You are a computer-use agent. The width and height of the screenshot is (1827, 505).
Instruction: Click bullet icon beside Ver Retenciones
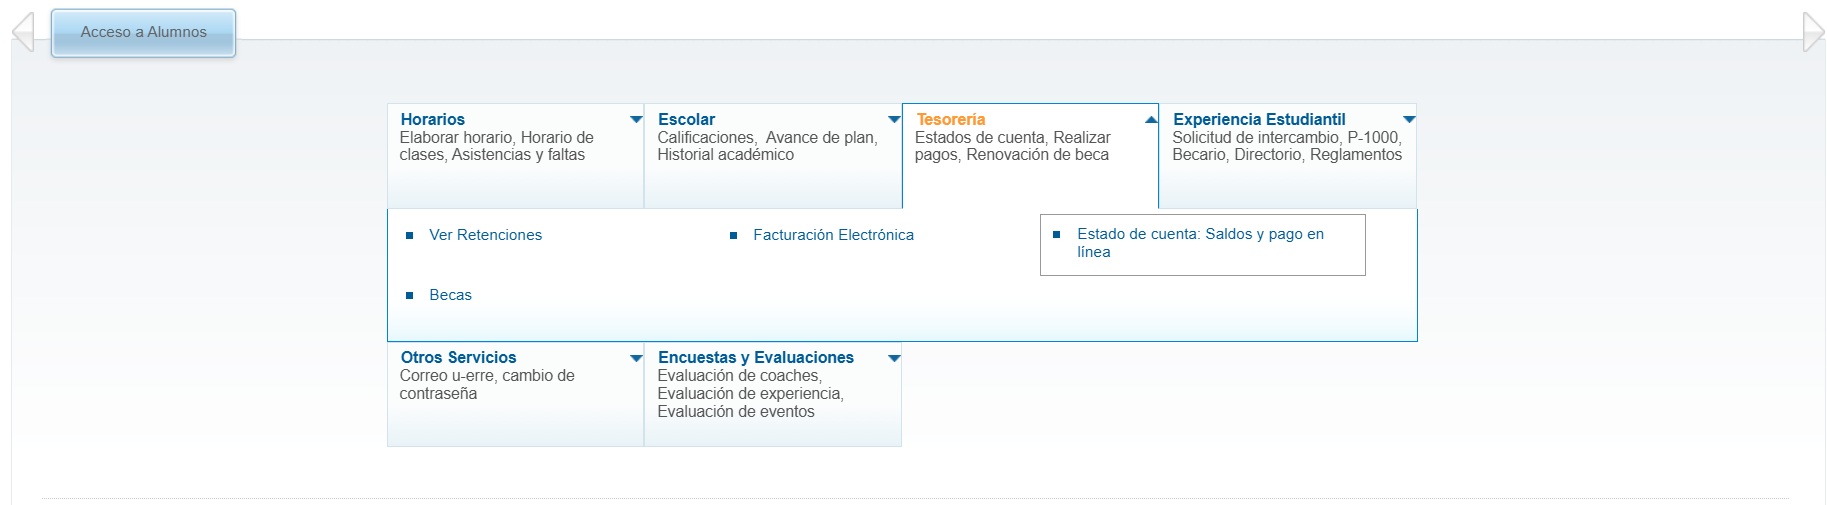409,236
